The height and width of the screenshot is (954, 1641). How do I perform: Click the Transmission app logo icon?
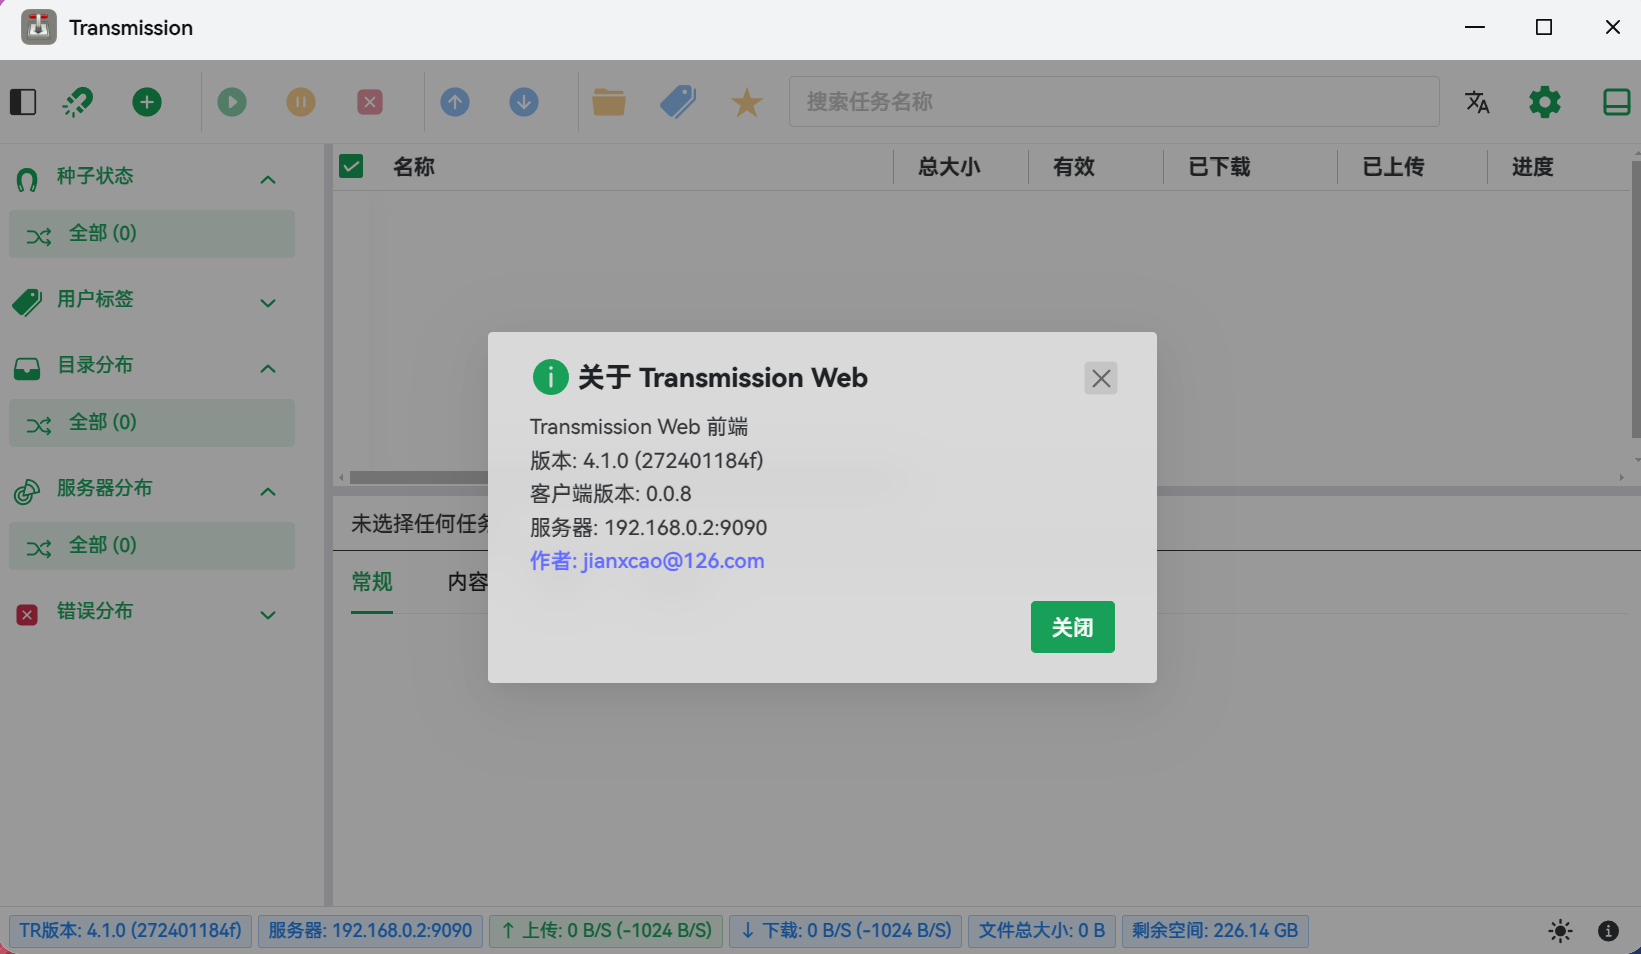tap(39, 27)
